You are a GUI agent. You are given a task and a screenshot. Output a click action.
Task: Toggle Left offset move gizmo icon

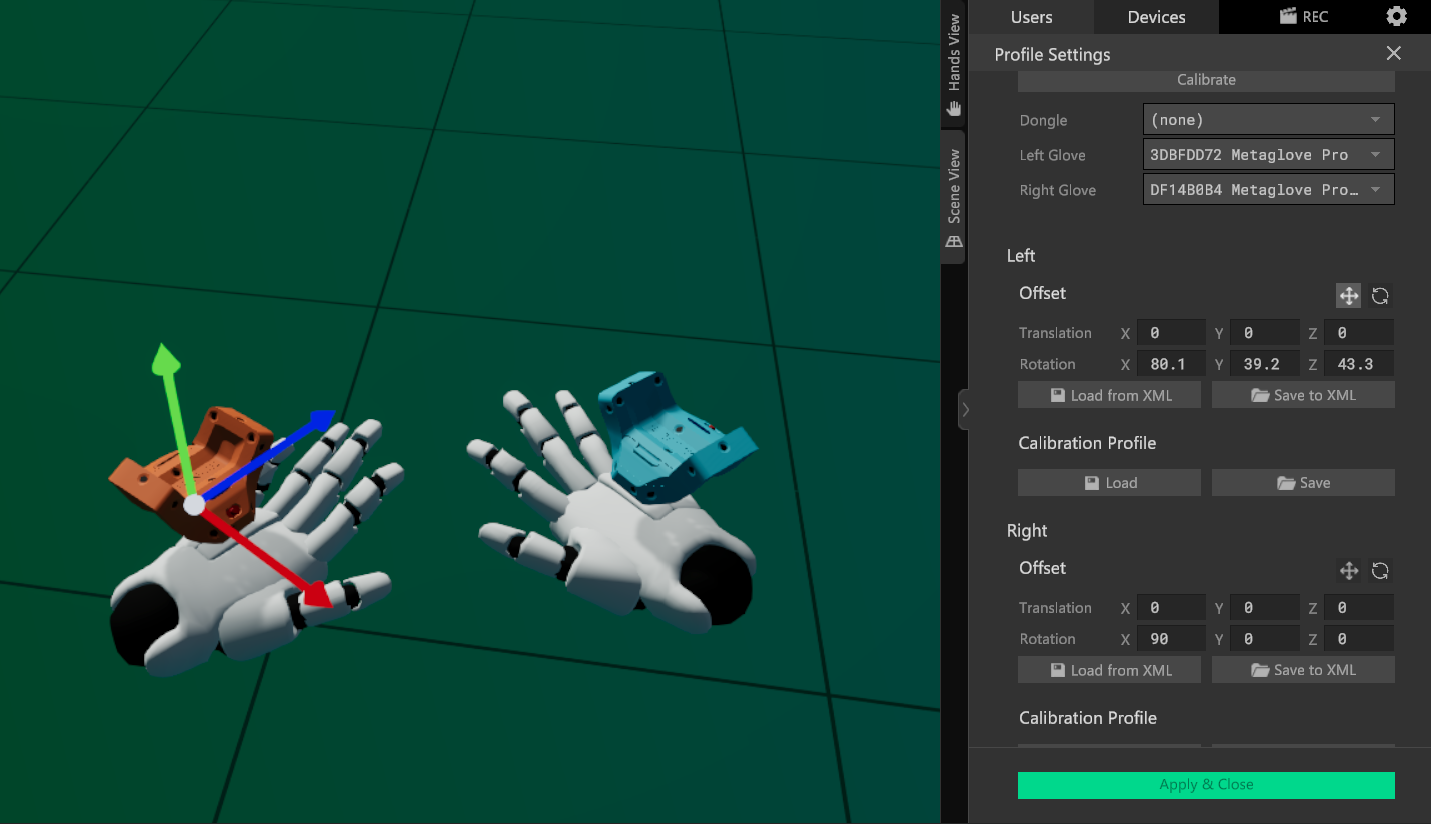click(x=1348, y=296)
